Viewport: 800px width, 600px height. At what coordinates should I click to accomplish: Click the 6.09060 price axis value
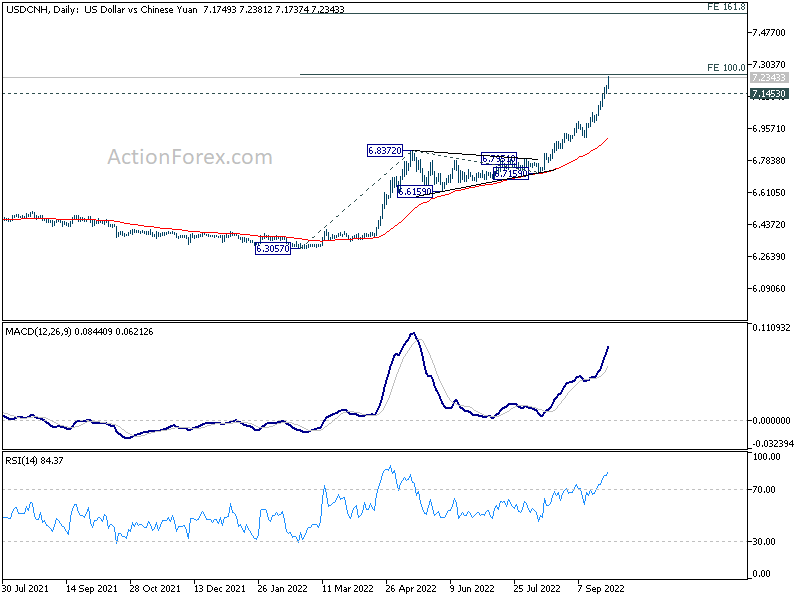point(769,289)
